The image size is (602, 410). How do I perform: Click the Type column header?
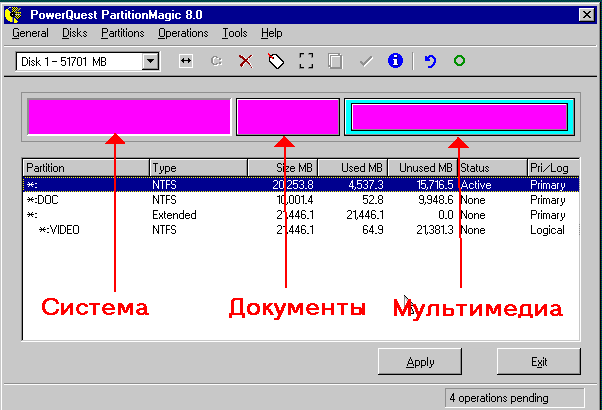click(x=198, y=168)
